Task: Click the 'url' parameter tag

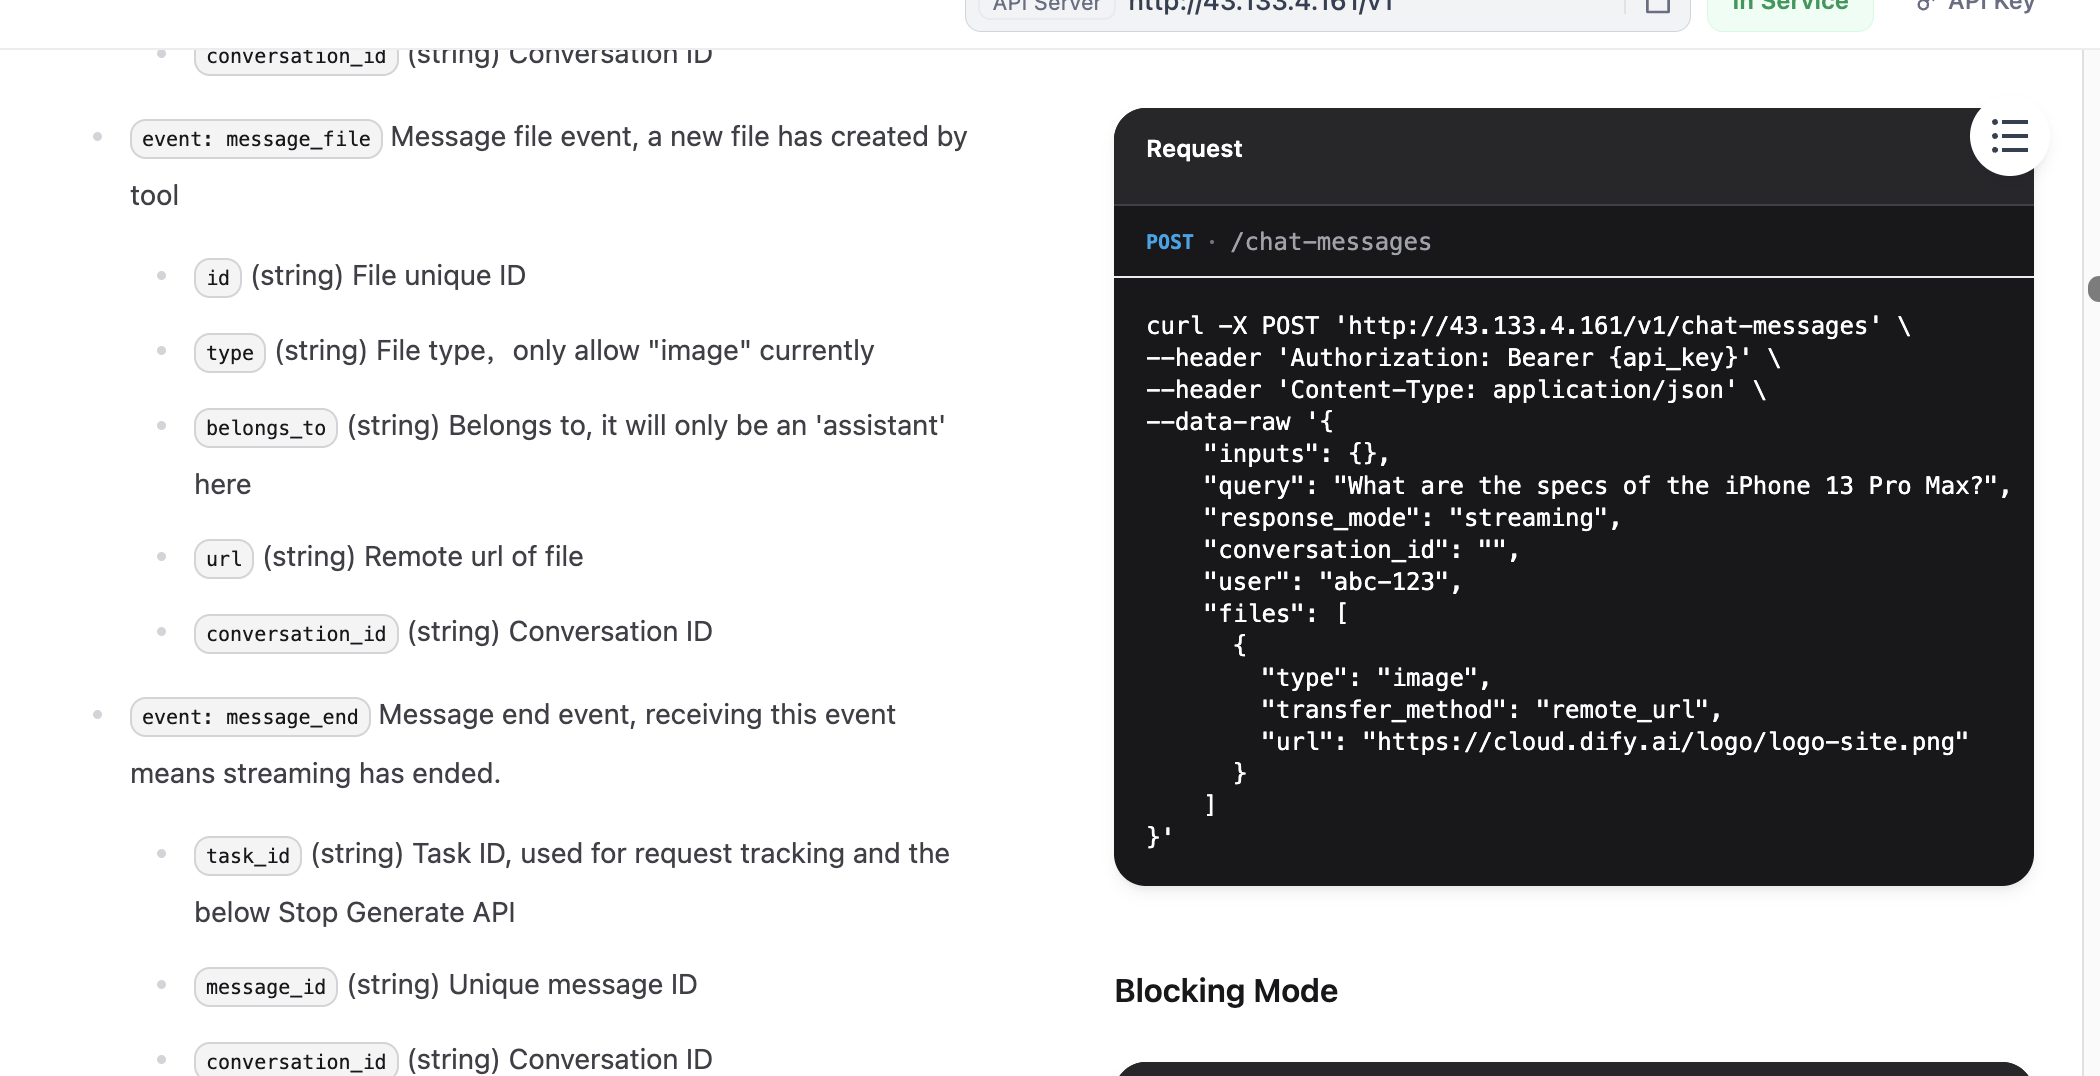Action: coord(224,559)
